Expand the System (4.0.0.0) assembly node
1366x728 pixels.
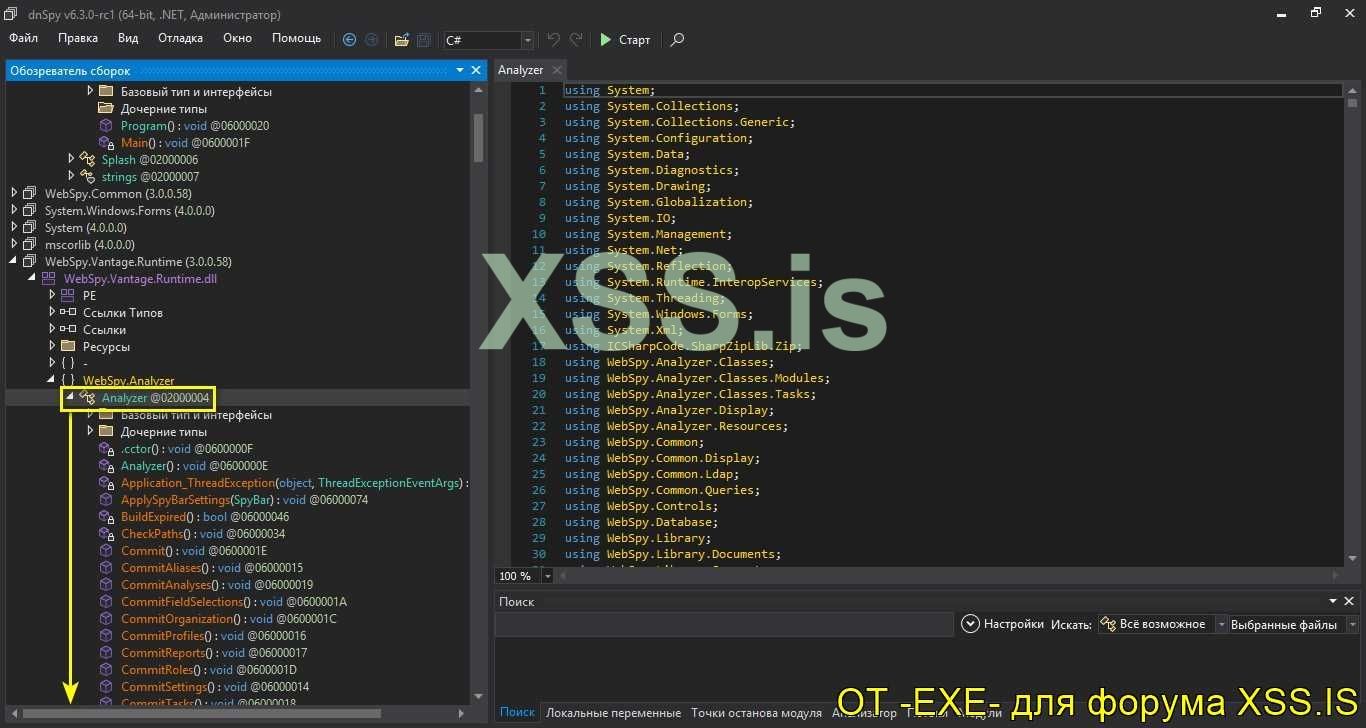(x=14, y=228)
